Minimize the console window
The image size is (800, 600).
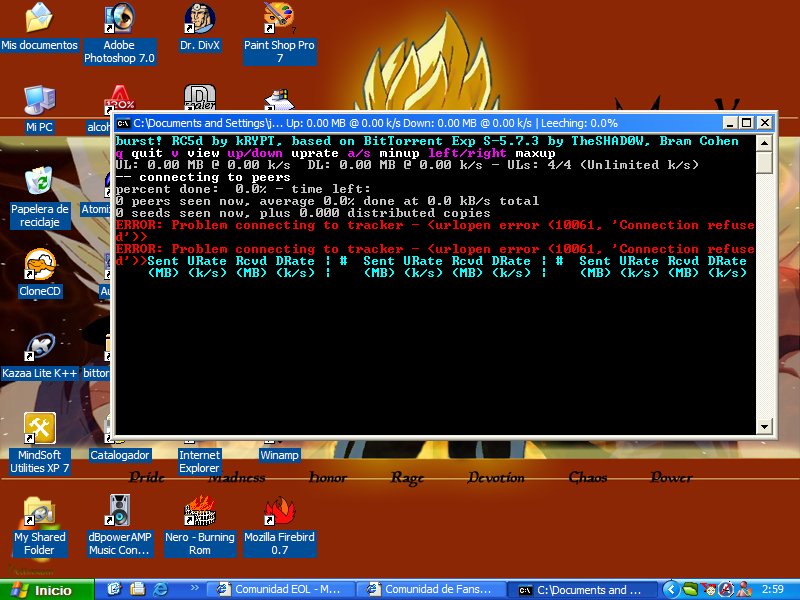pos(731,123)
